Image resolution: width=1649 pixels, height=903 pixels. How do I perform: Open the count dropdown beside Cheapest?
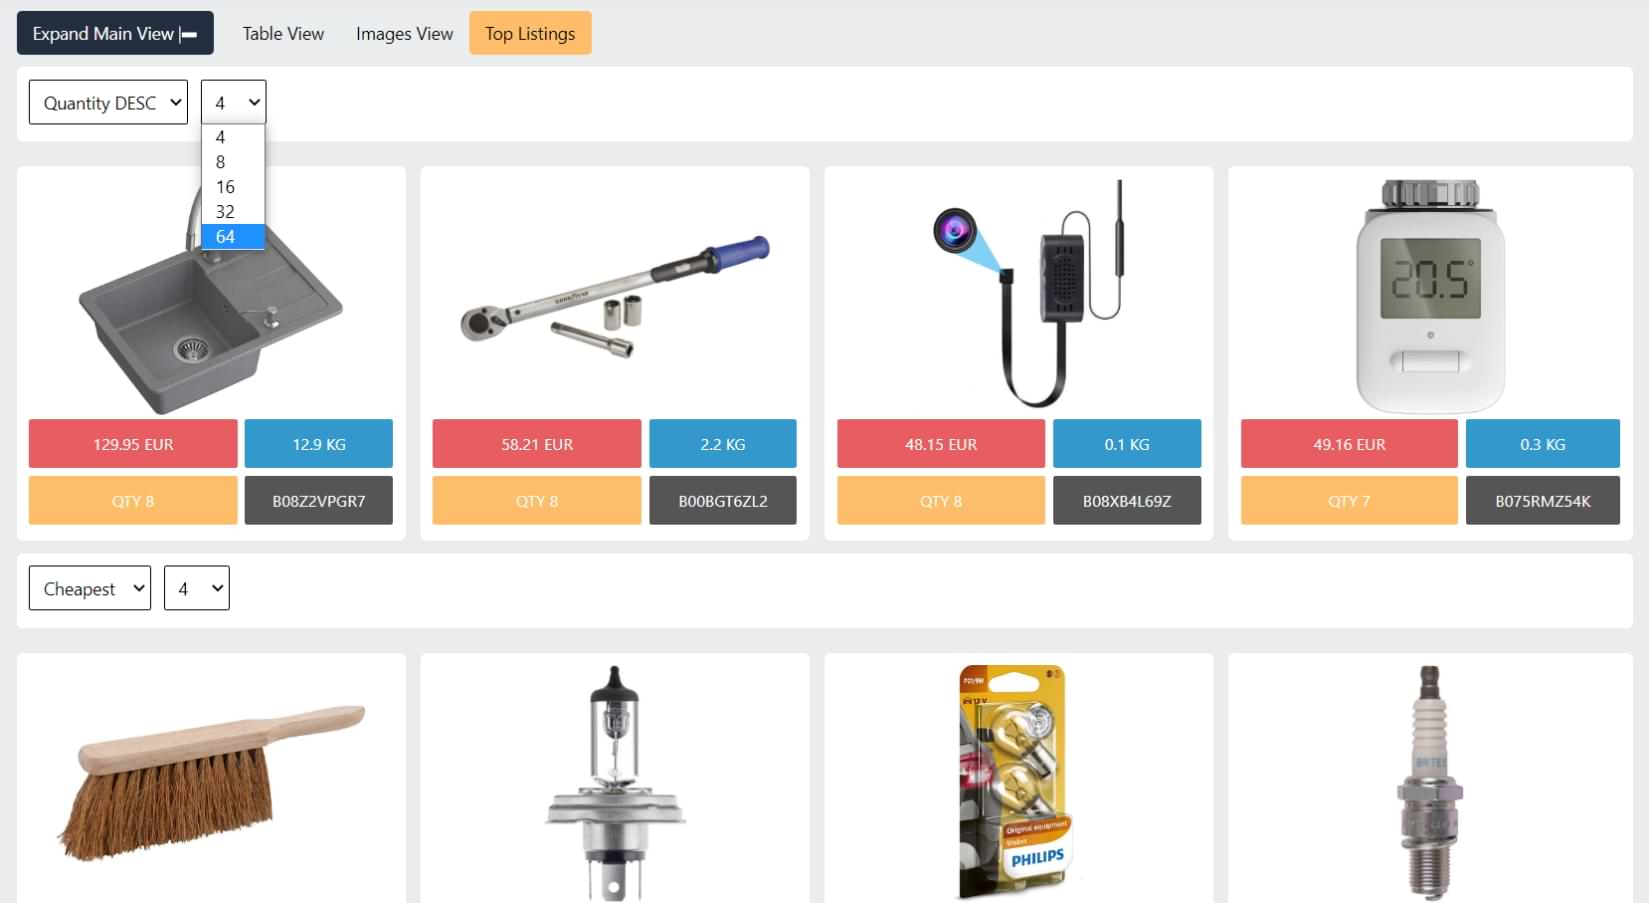(x=197, y=588)
